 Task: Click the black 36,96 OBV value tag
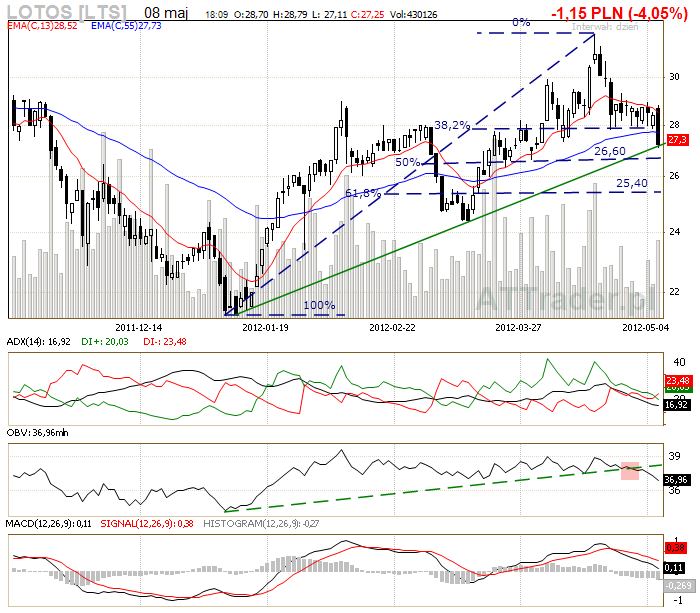coord(676,480)
